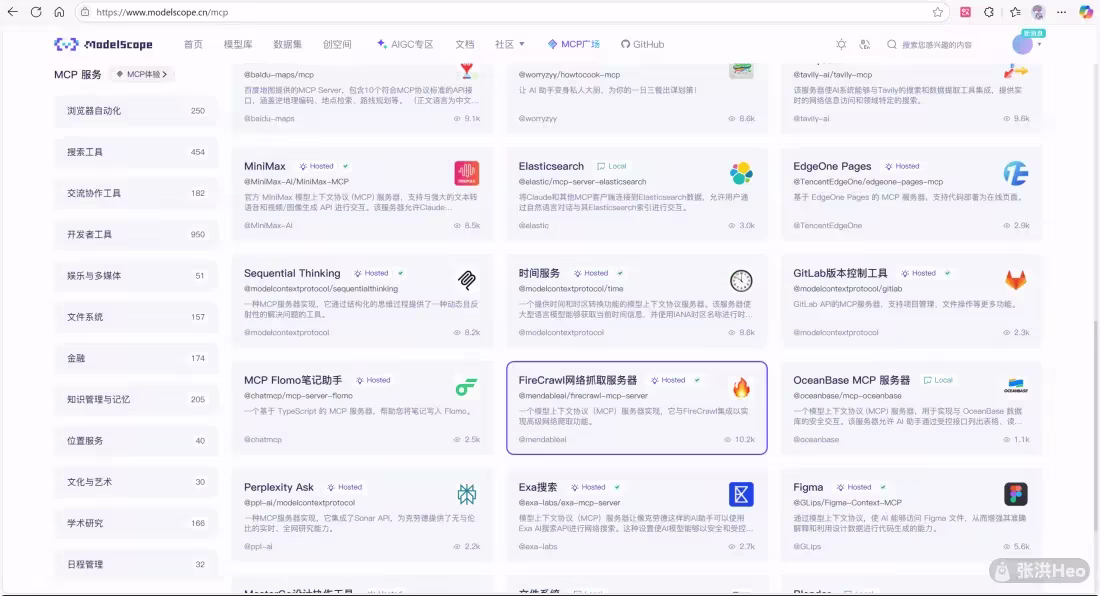Open the GitLab版本控制工具 card title
This screenshot has height=596, width=1100.
coord(840,273)
